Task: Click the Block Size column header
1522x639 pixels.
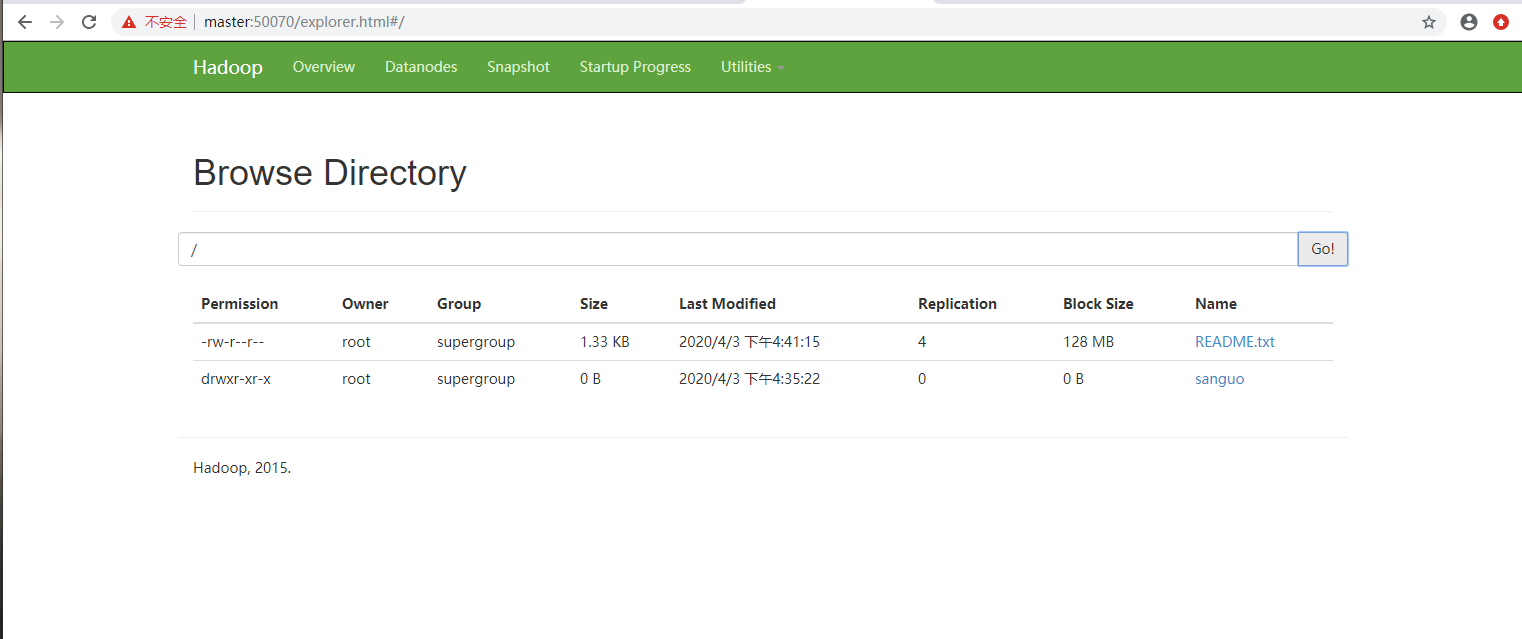Action: tap(1098, 304)
